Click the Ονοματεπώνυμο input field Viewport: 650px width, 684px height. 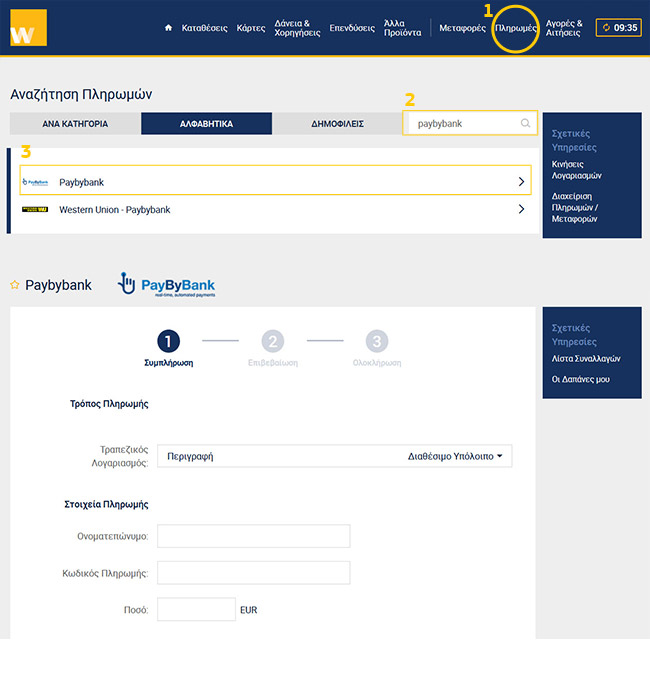(x=254, y=537)
